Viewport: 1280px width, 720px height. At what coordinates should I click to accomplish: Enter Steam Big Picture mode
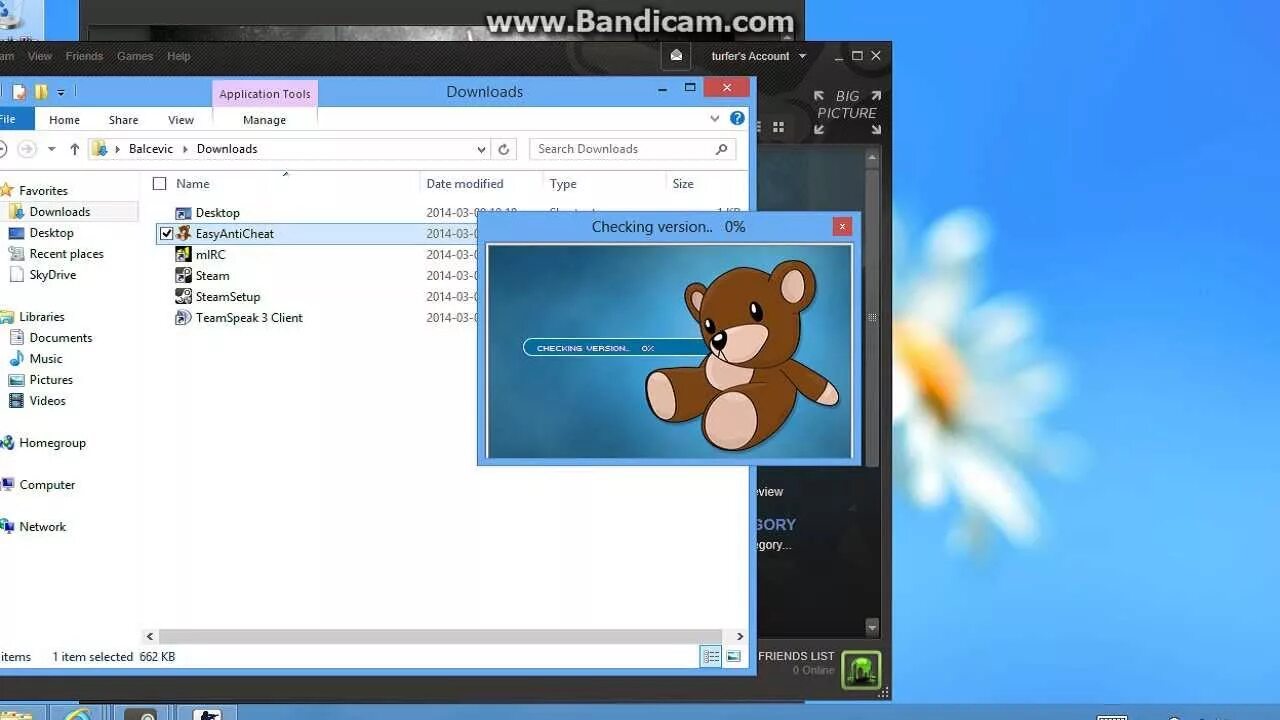(847, 112)
